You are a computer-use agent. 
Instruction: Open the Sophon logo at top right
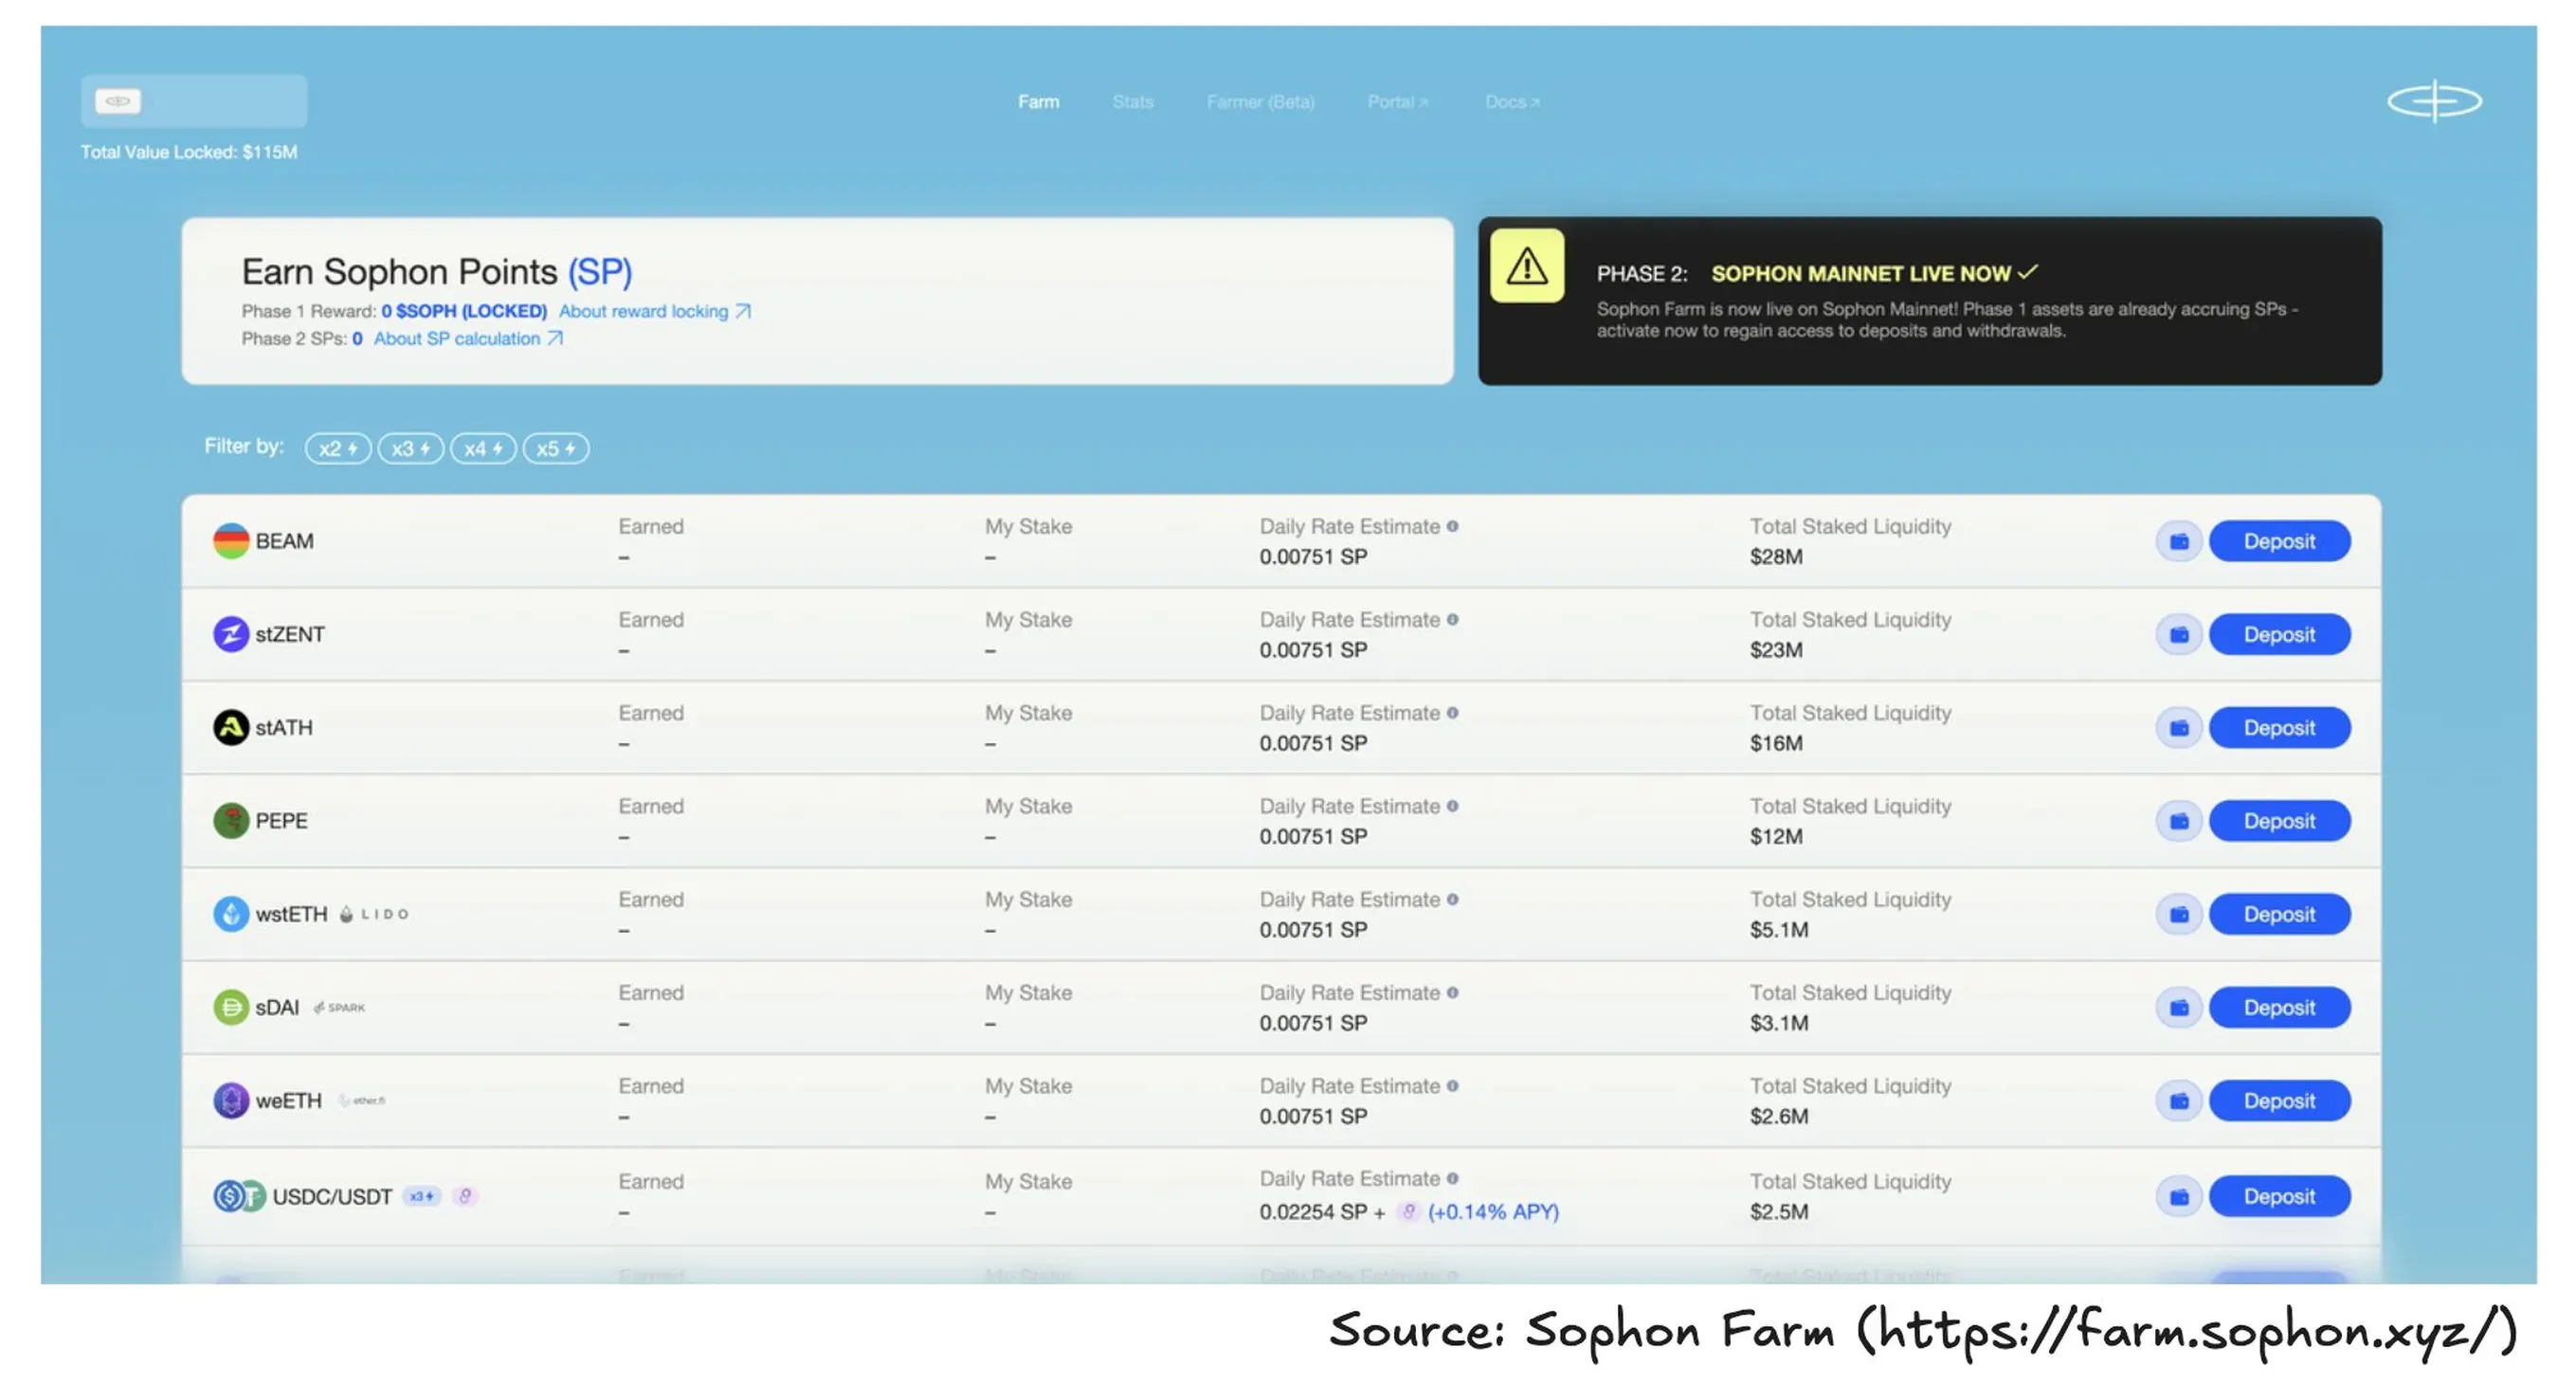[2434, 101]
